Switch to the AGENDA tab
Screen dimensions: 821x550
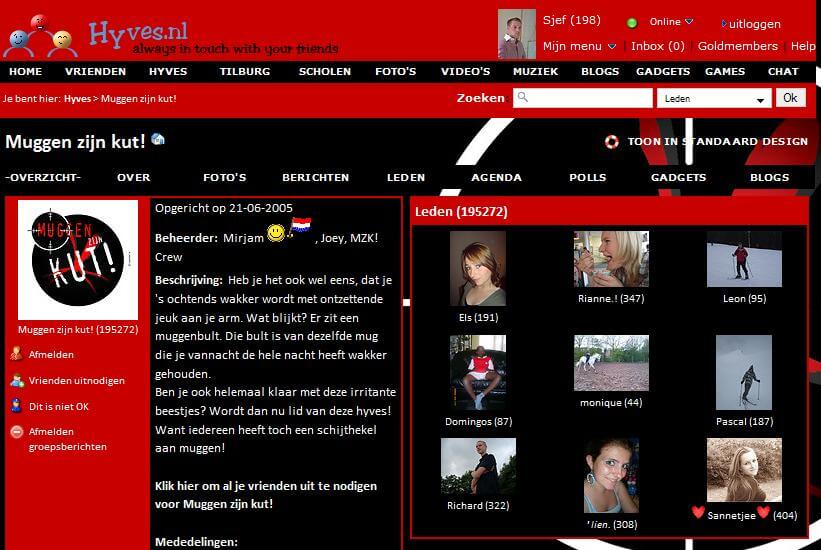tap(496, 177)
